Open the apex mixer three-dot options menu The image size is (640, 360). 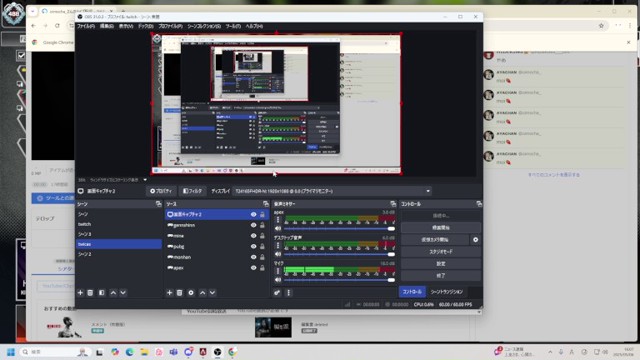(278, 220)
